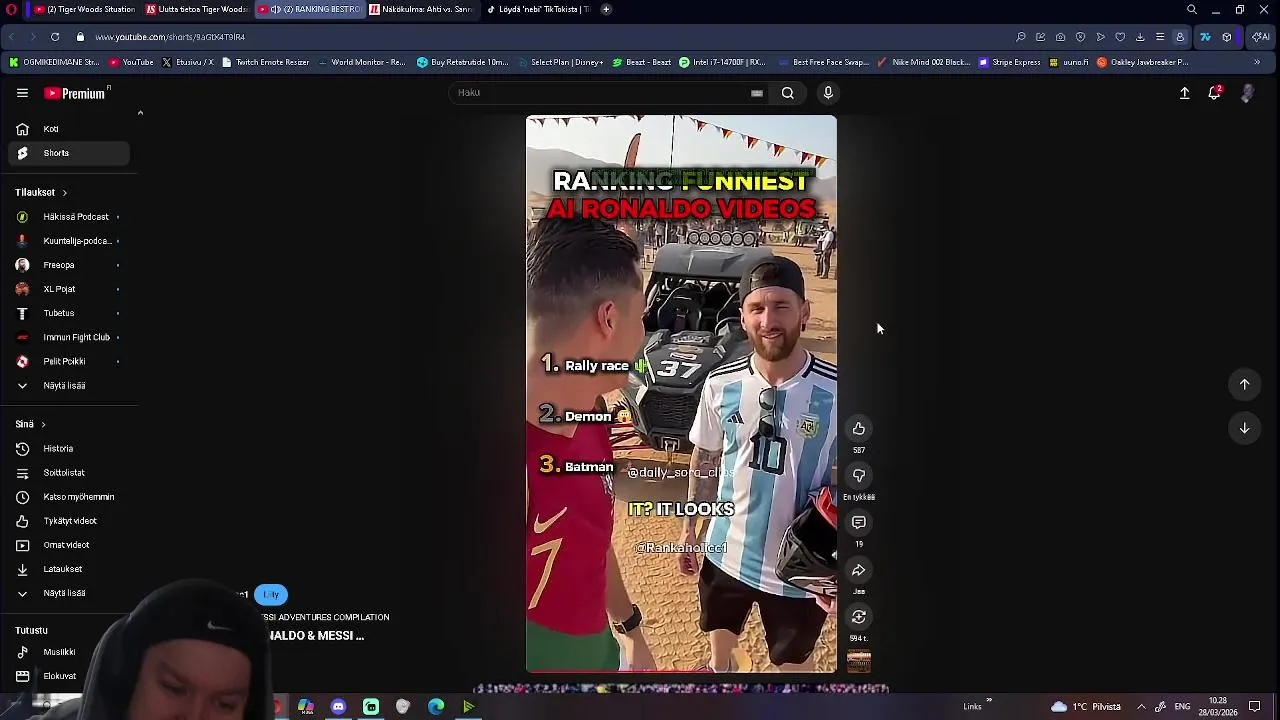Open the sound thumbnail of the short
Image resolution: width=1280 pixels, height=720 pixels.
pyautogui.click(x=859, y=661)
